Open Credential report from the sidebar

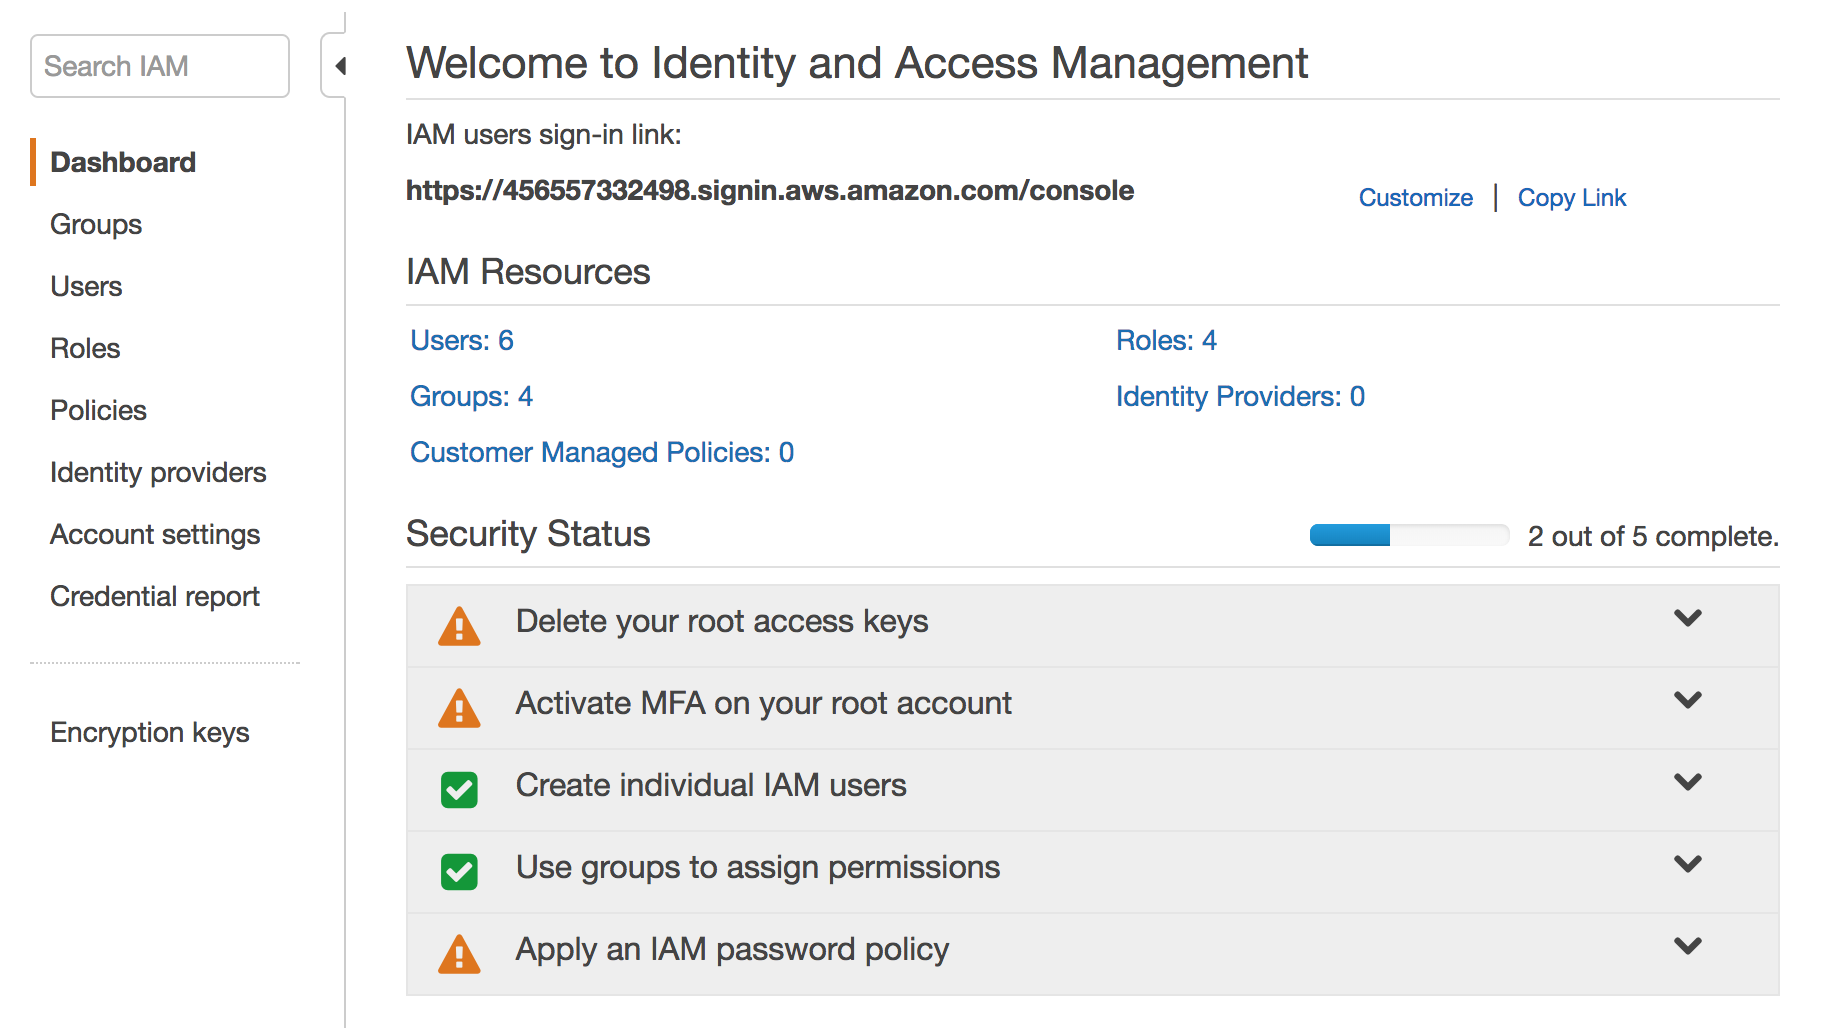pyautogui.click(x=155, y=597)
